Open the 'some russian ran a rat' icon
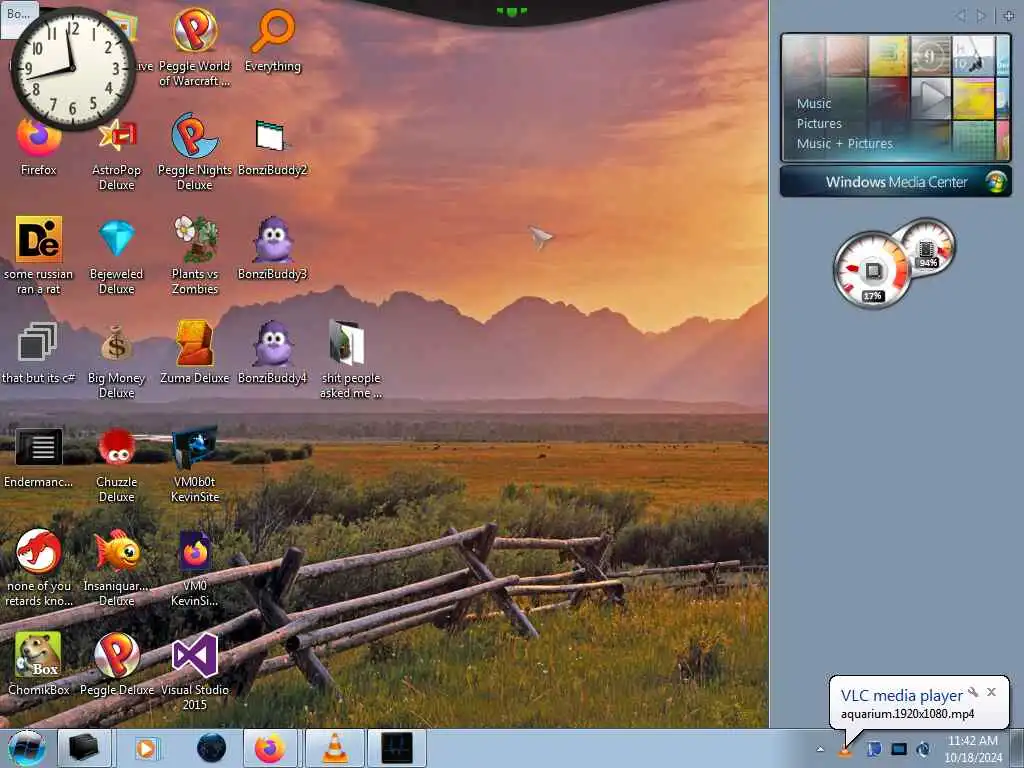 pos(39,255)
